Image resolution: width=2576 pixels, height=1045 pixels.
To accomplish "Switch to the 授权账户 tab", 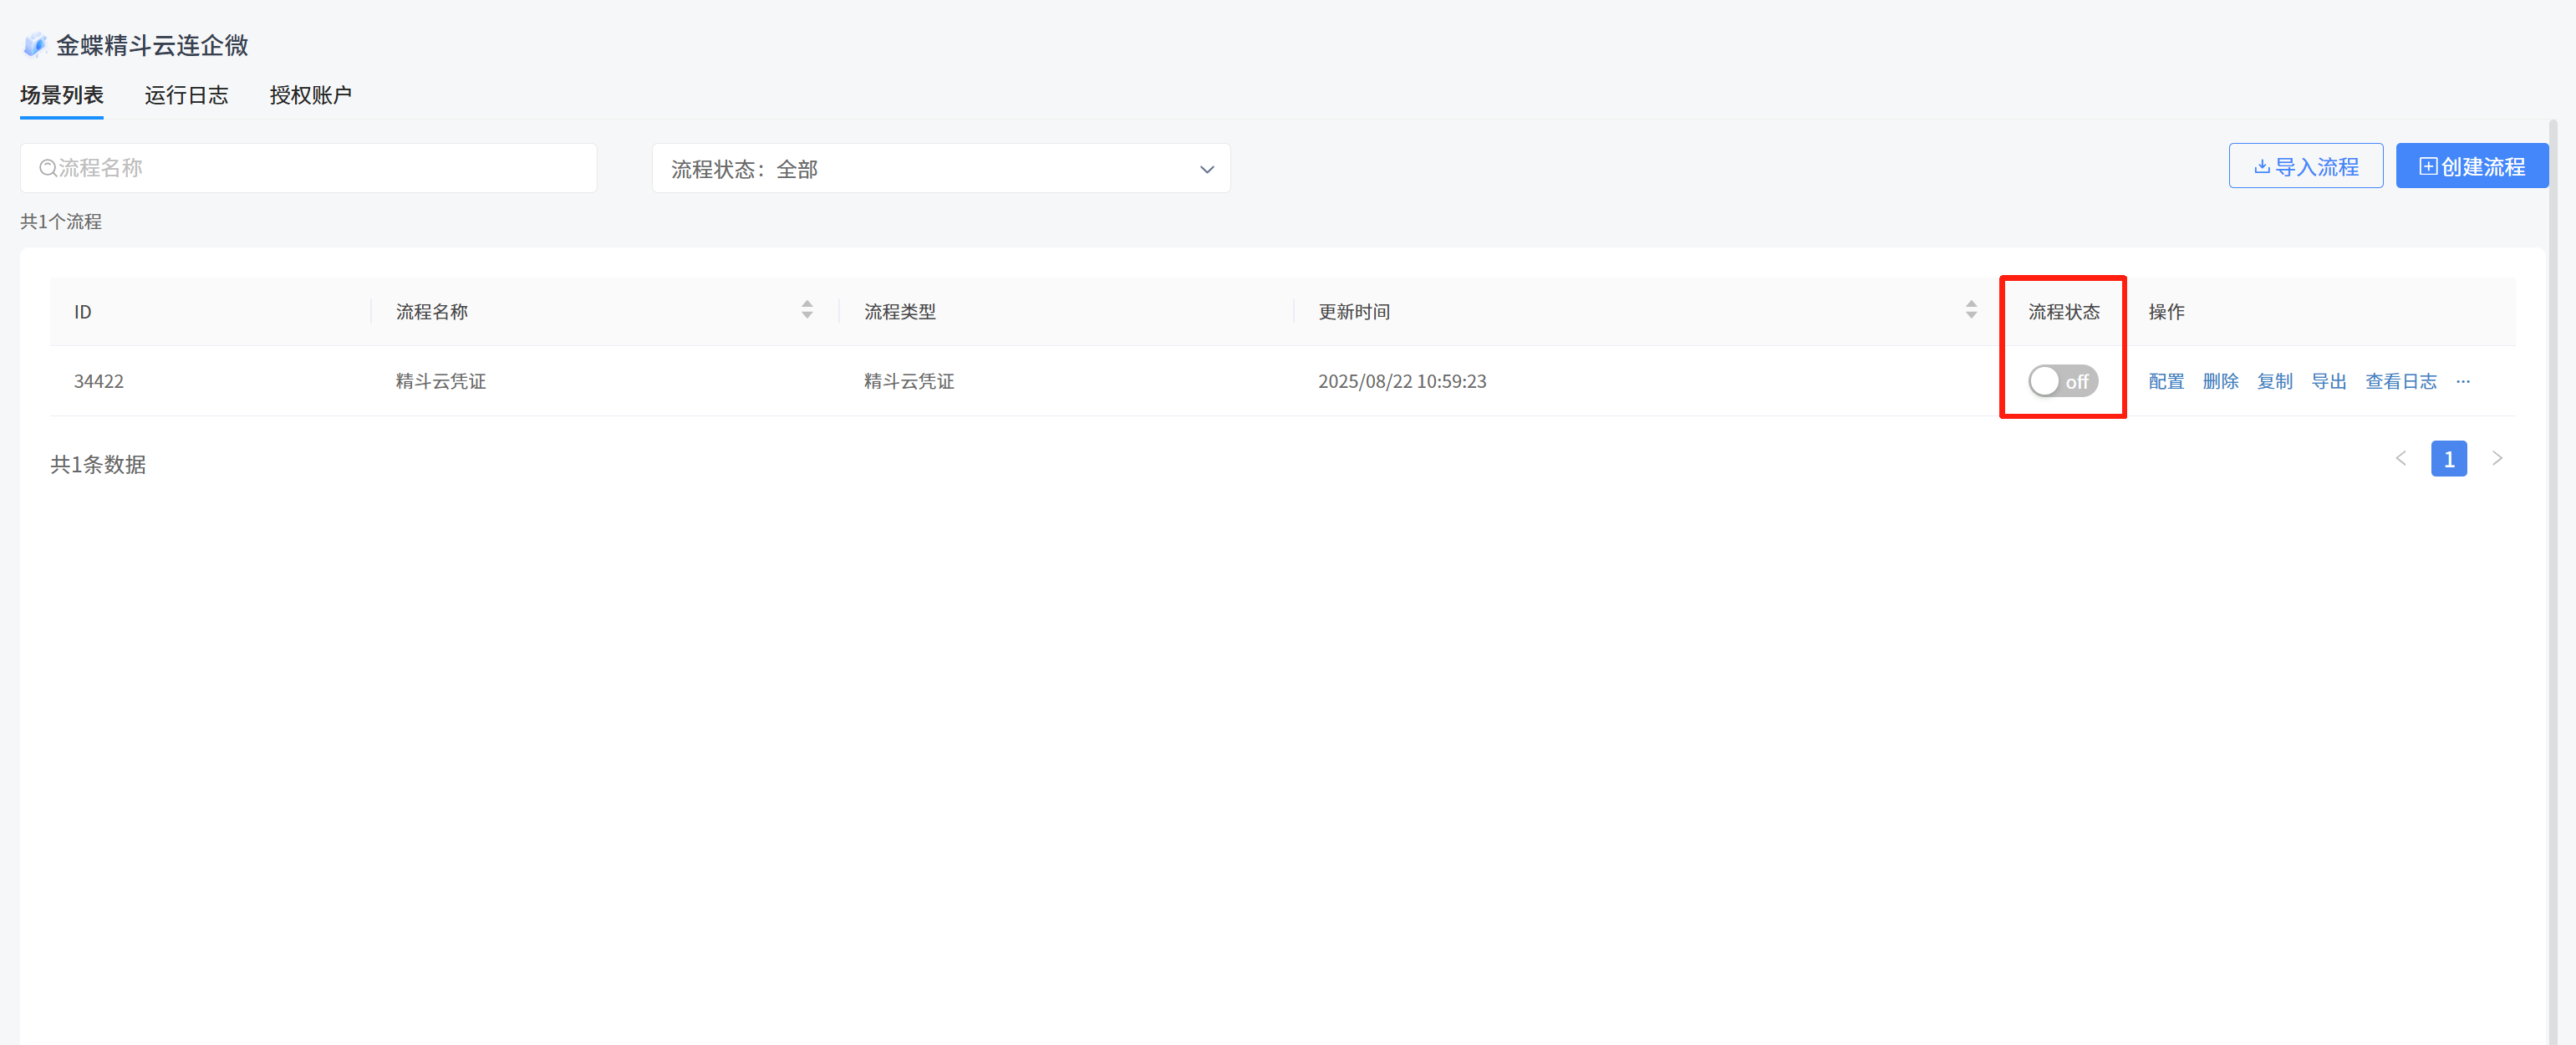I will click(x=310, y=95).
